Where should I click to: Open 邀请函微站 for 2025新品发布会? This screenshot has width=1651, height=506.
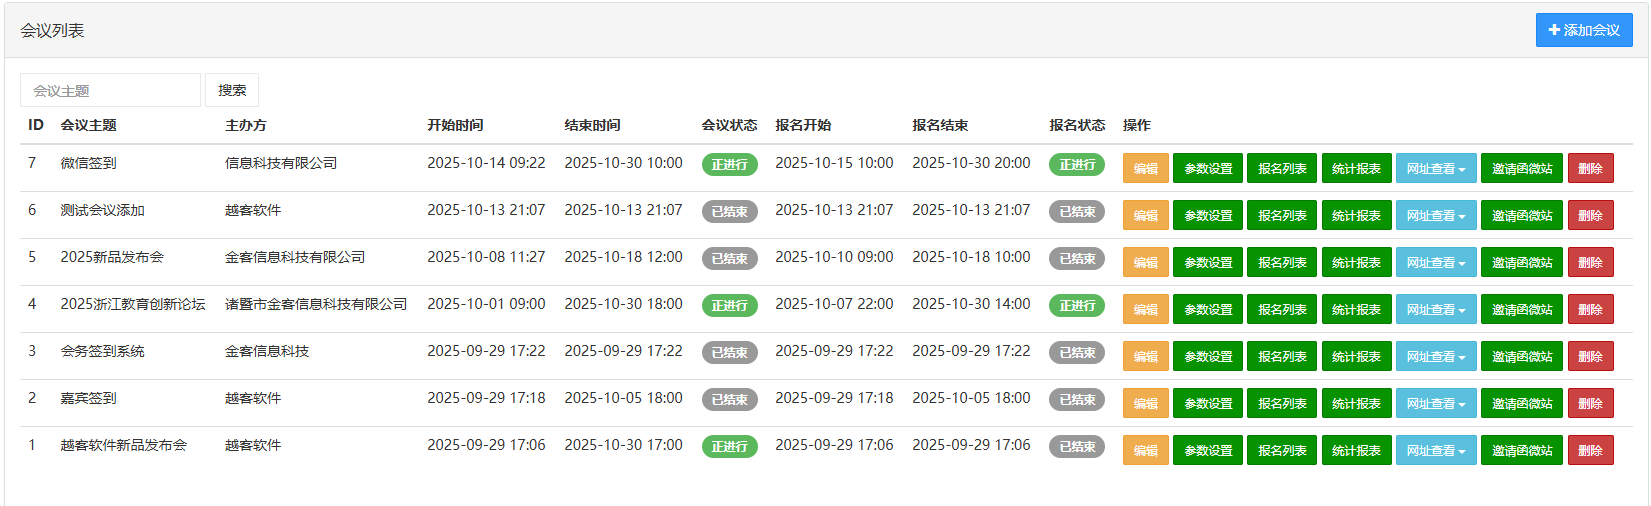[x=1521, y=262]
